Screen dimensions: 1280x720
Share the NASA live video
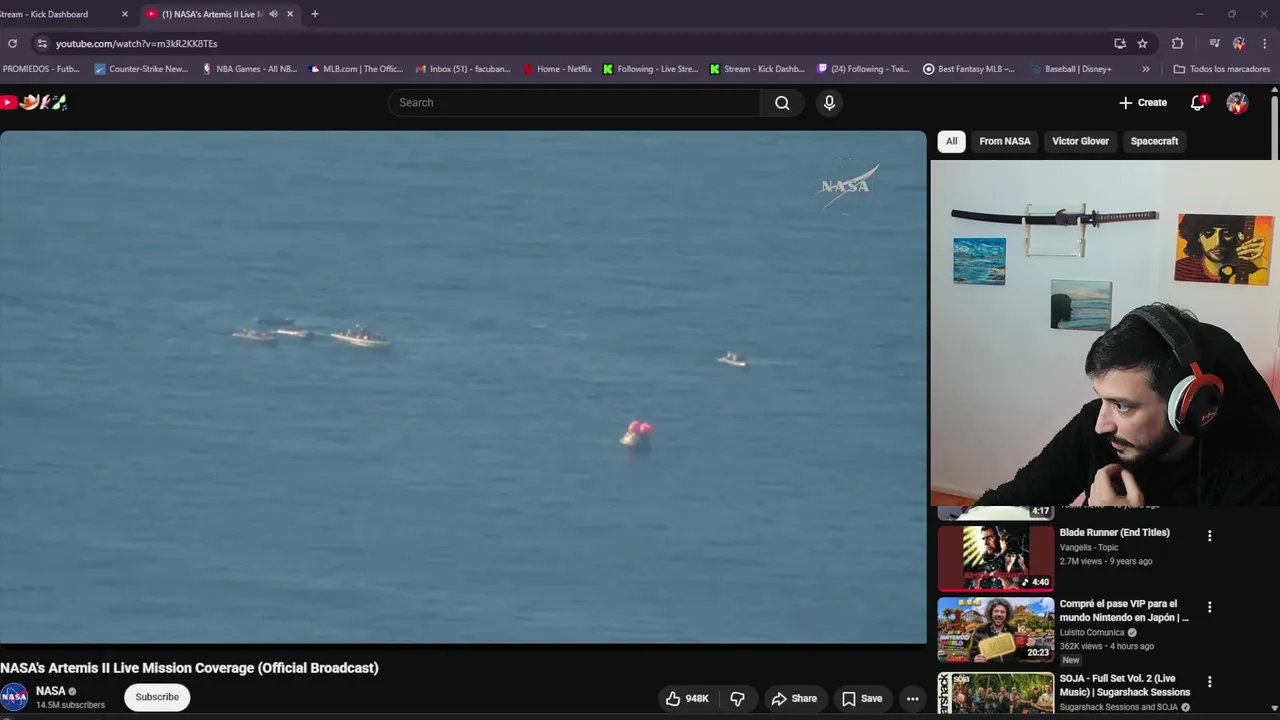pos(794,698)
